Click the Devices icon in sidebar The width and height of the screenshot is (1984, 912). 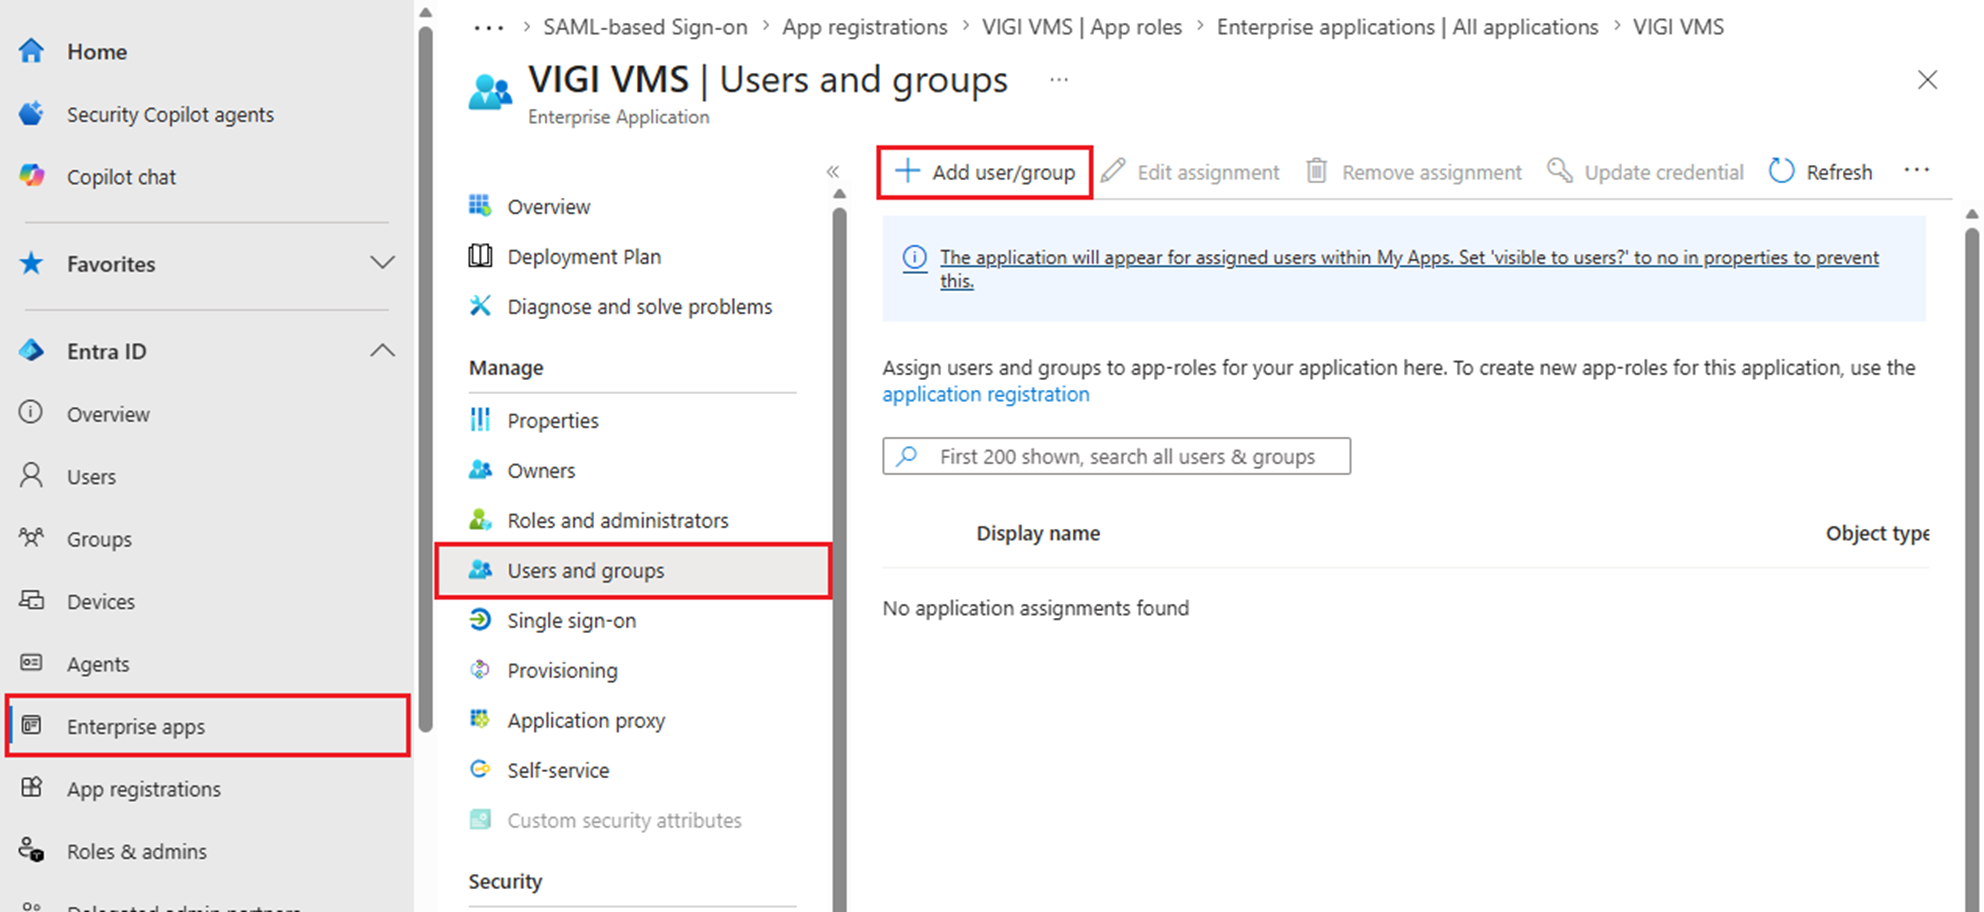tap(31, 600)
